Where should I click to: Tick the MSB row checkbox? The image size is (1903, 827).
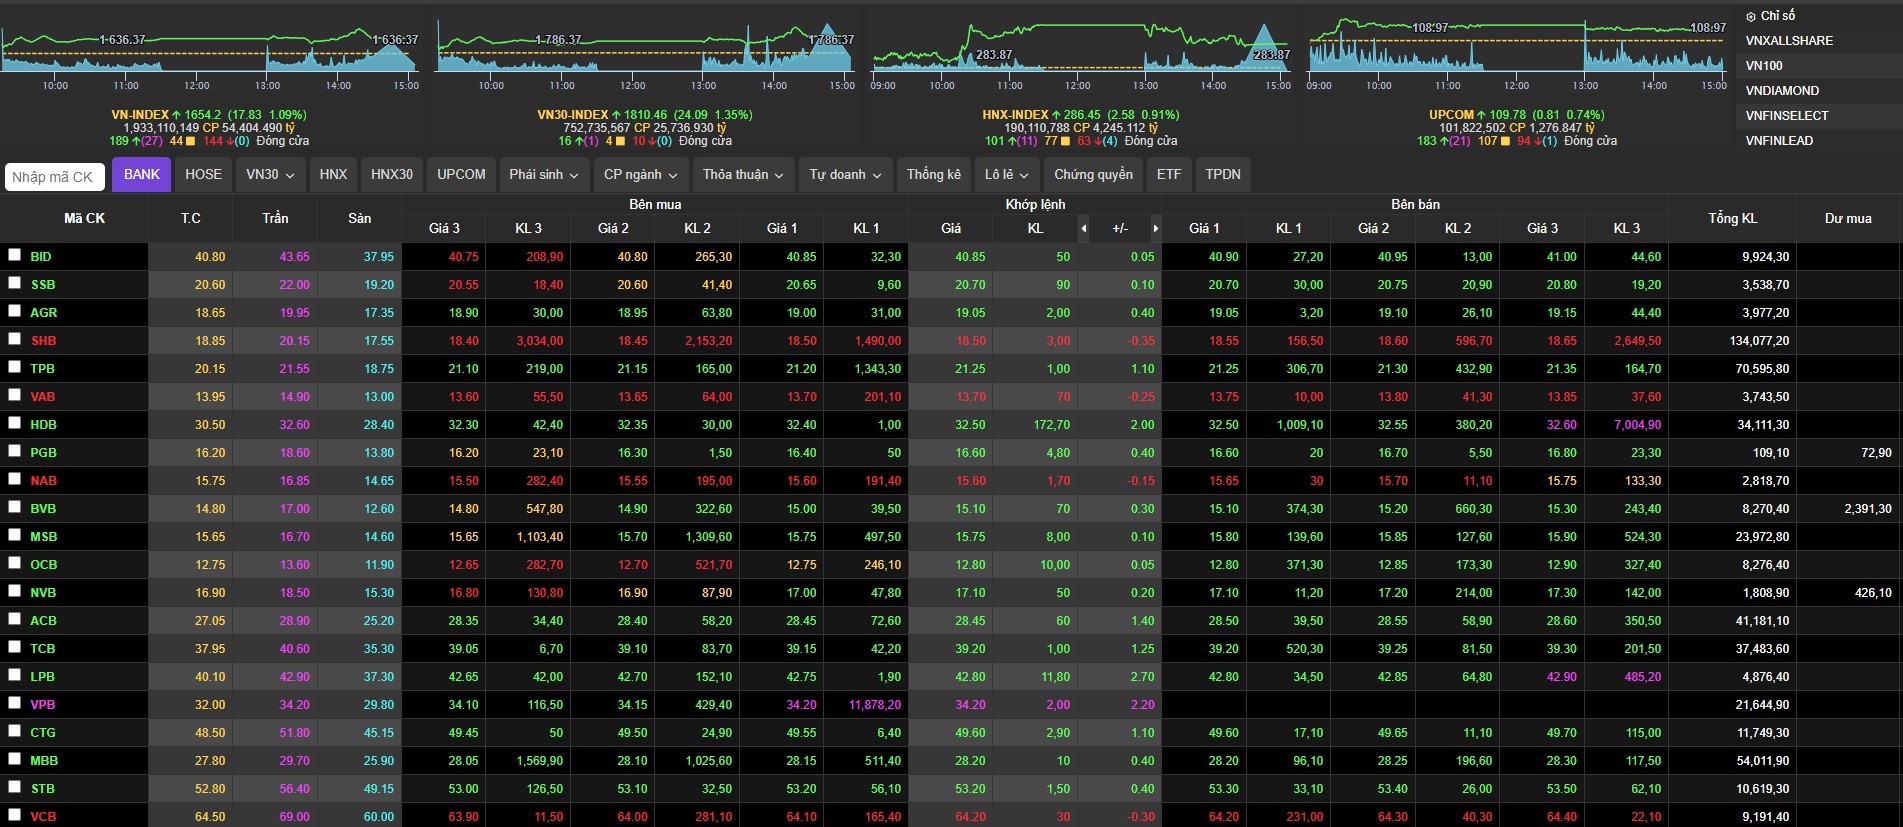[x=14, y=535]
